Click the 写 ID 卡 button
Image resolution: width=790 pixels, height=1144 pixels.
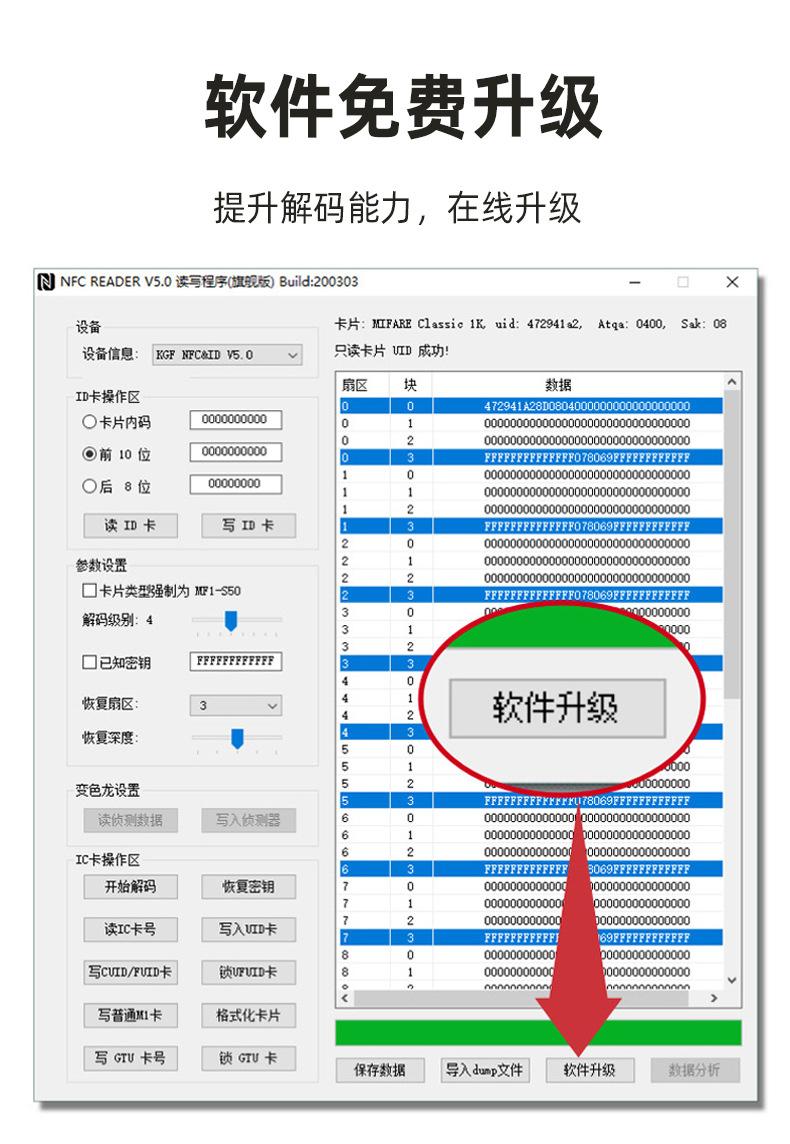pos(249,525)
